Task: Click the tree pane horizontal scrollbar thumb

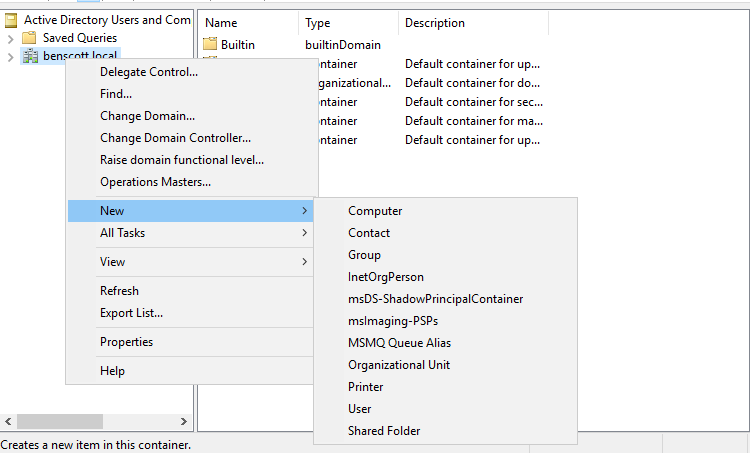Action: [60, 421]
